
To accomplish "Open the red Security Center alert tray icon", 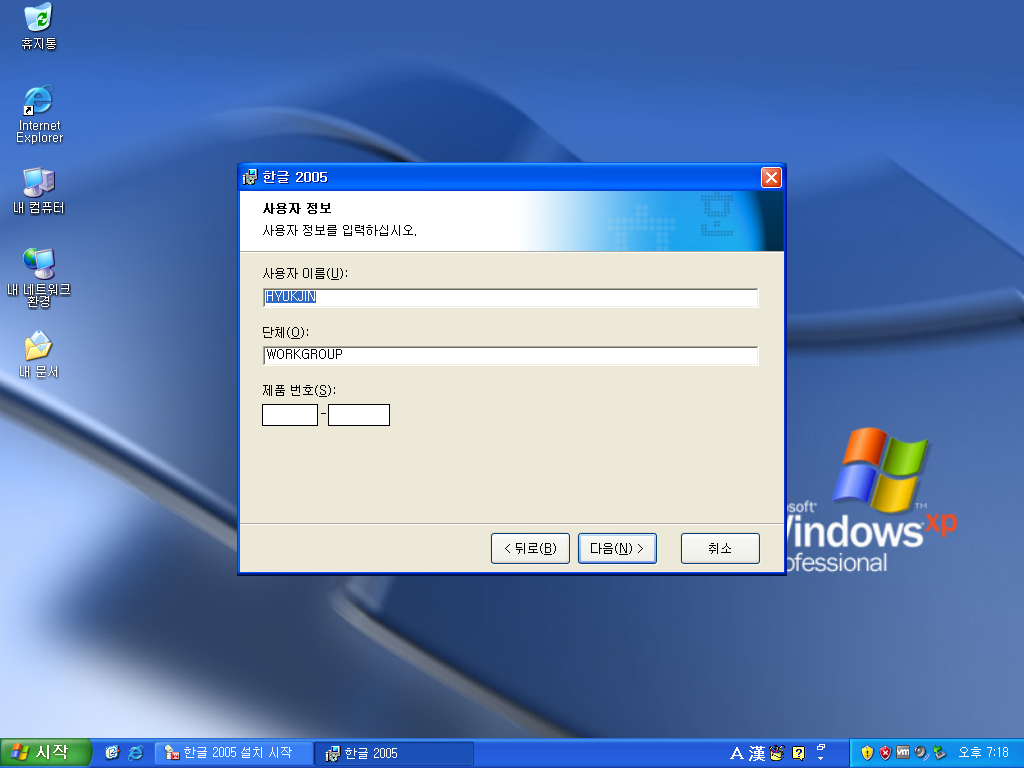I will pyautogui.click(x=885, y=753).
